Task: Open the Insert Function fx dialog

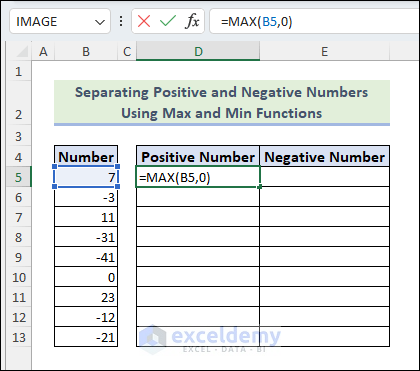Action: click(x=192, y=22)
